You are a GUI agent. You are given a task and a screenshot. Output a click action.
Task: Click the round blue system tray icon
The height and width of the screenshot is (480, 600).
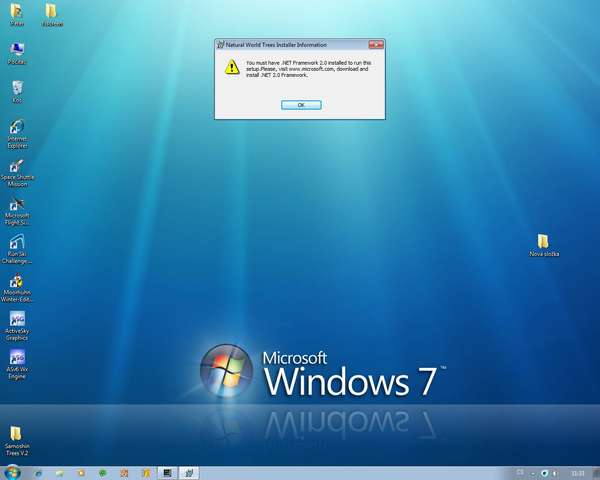coord(545,473)
